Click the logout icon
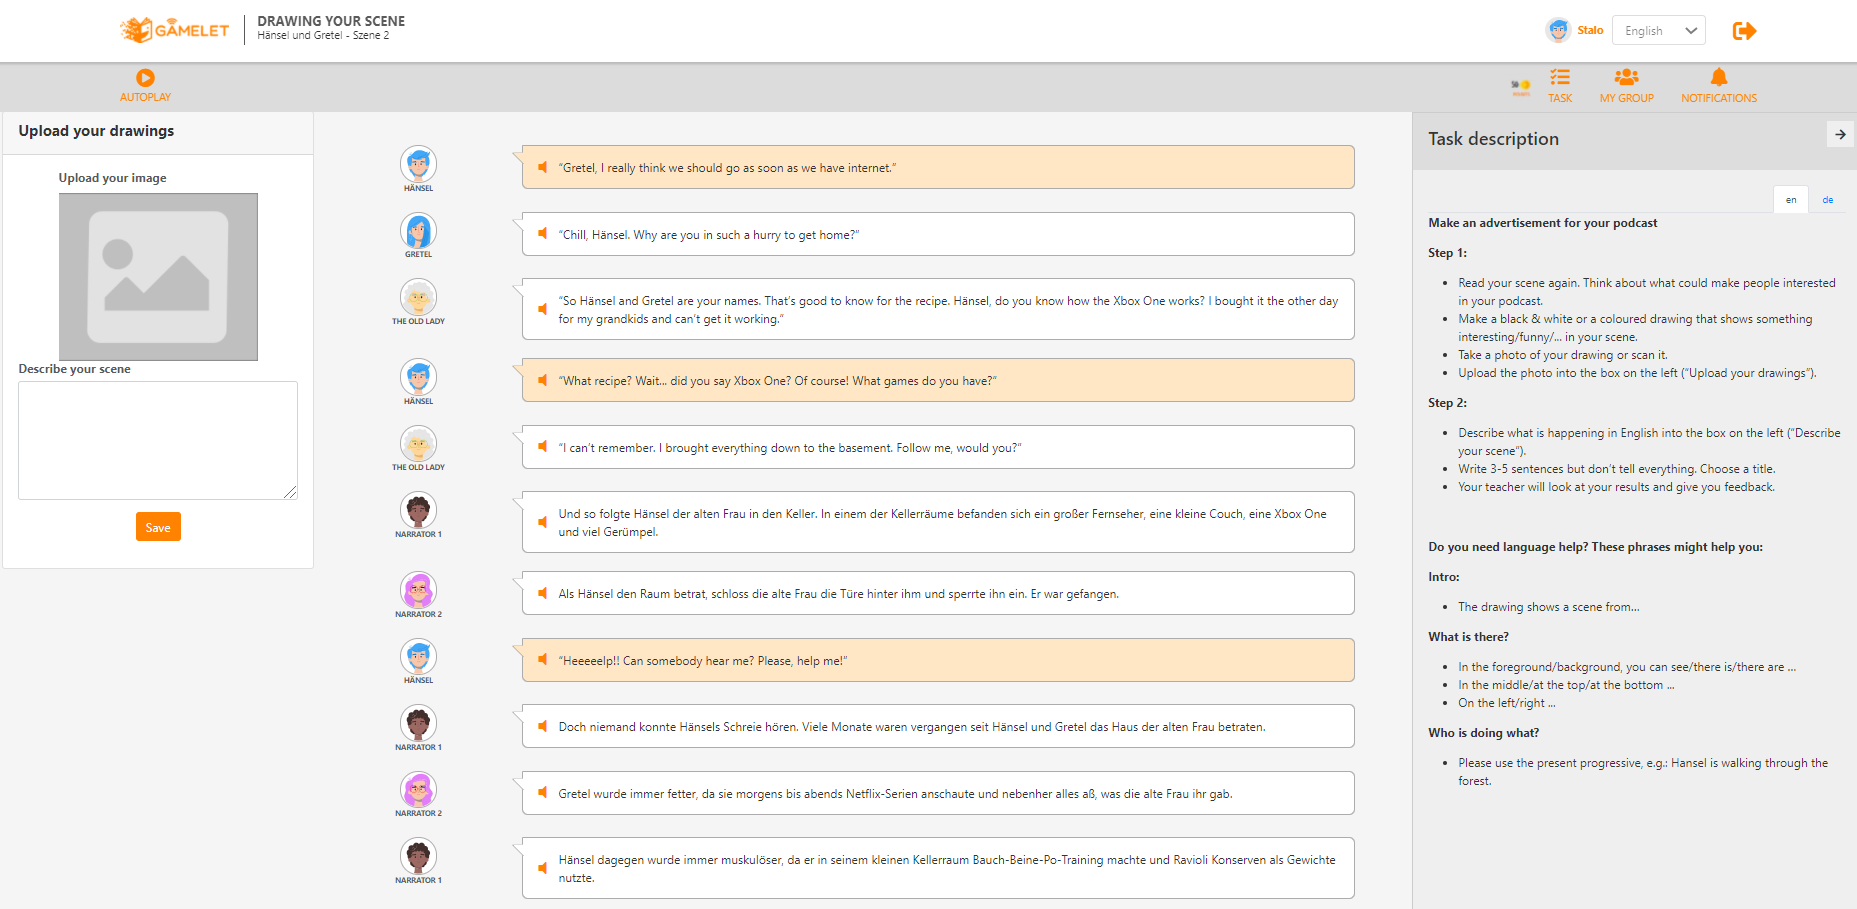This screenshot has height=909, width=1857. click(x=1744, y=31)
